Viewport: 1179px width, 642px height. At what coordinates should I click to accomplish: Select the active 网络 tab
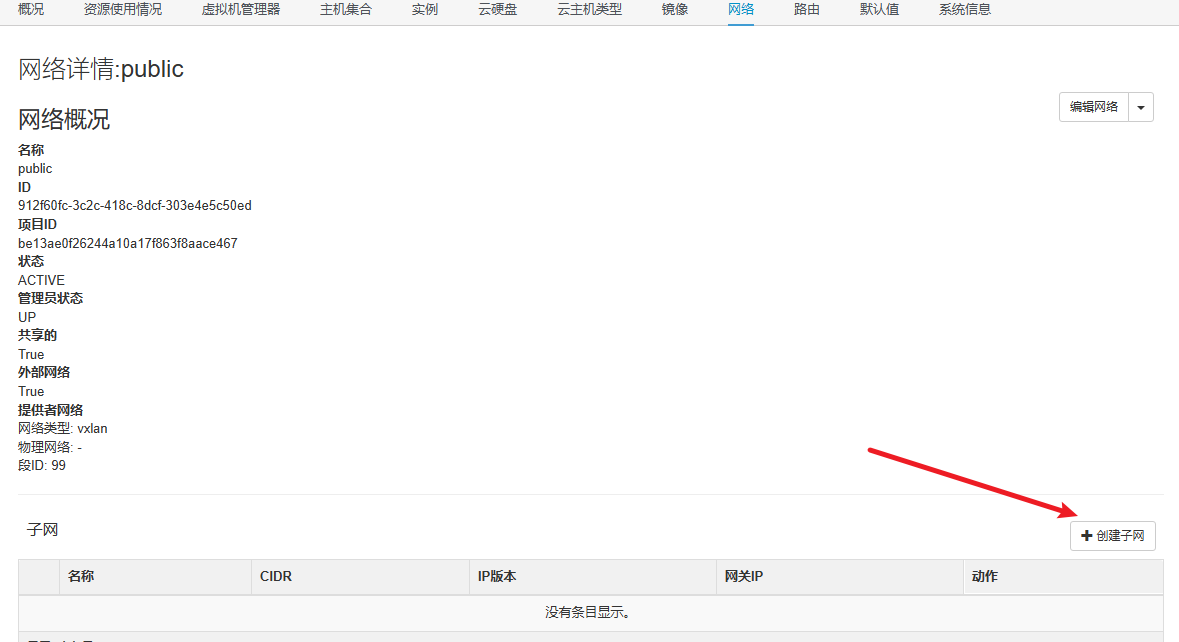tap(741, 10)
